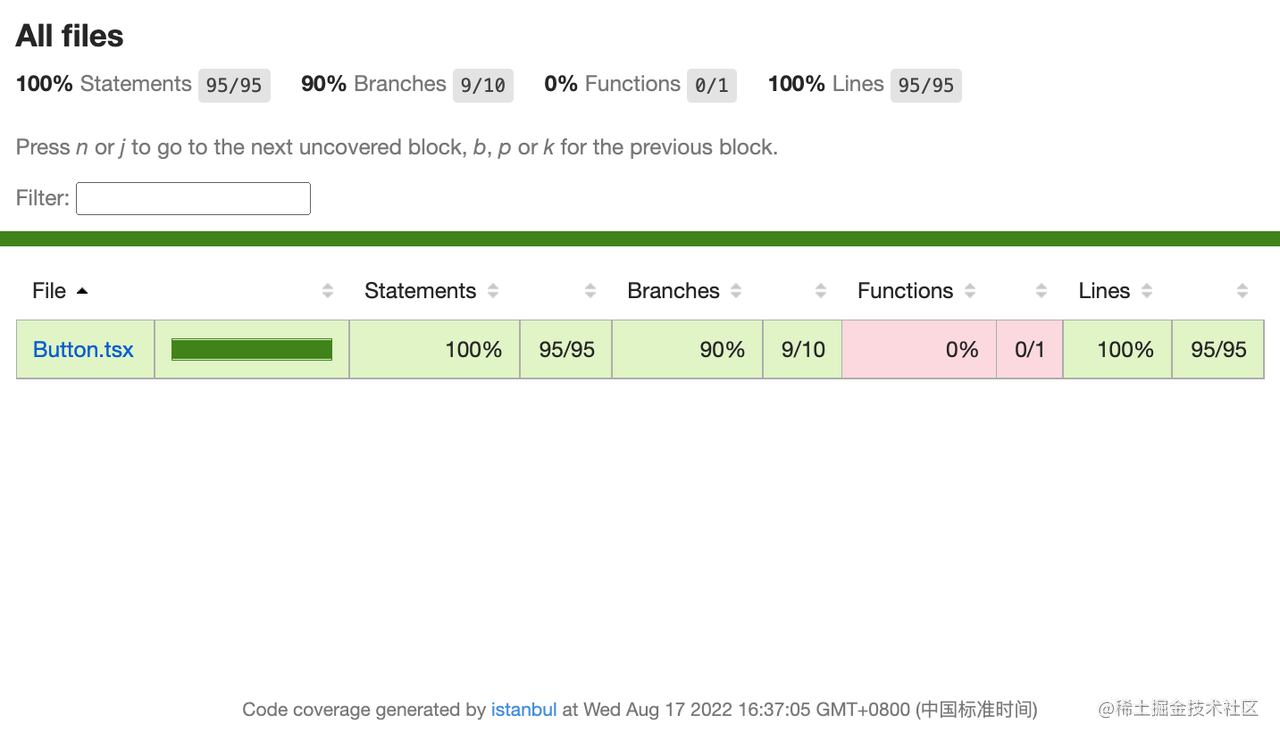The image size is (1280, 740).
Task: Click the green coverage bar for Button.tsx
Action: pos(251,349)
